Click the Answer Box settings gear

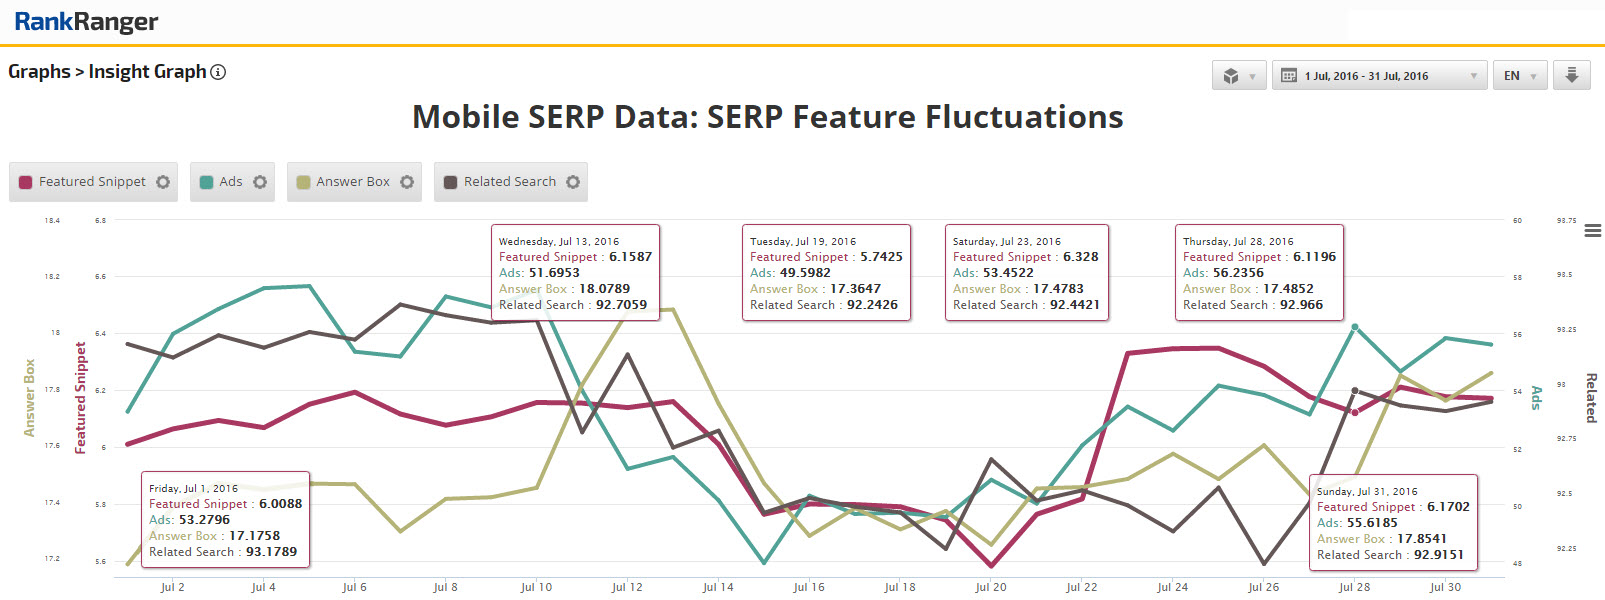(x=407, y=182)
